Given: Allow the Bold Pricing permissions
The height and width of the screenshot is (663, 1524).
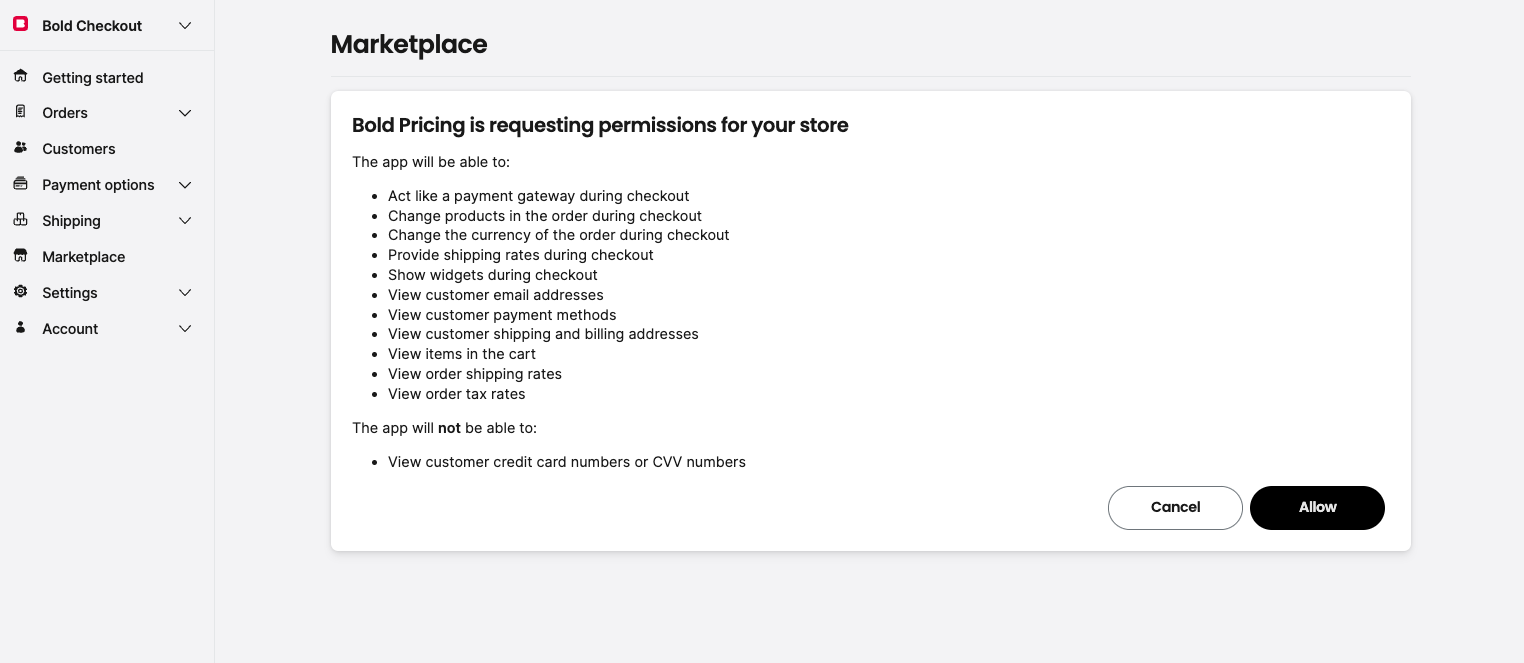Looking at the screenshot, I should click(1317, 507).
